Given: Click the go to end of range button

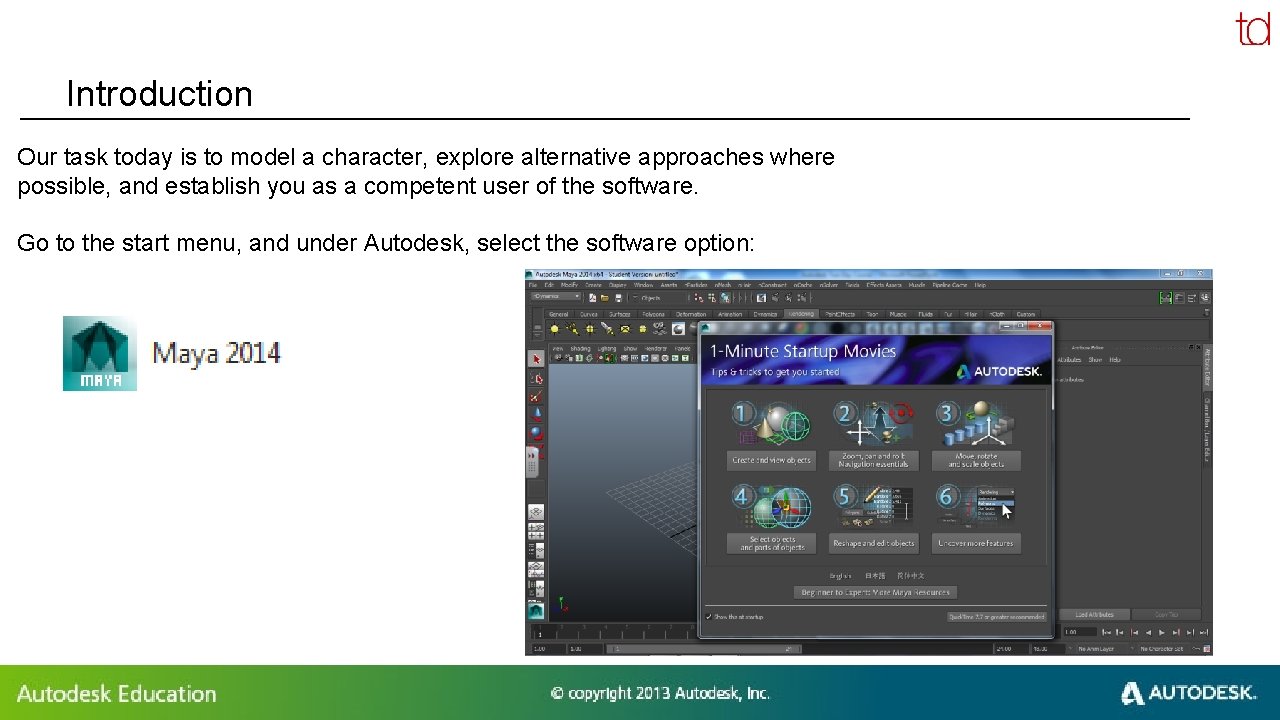Looking at the screenshot, I should click(x=1203, y=632).
